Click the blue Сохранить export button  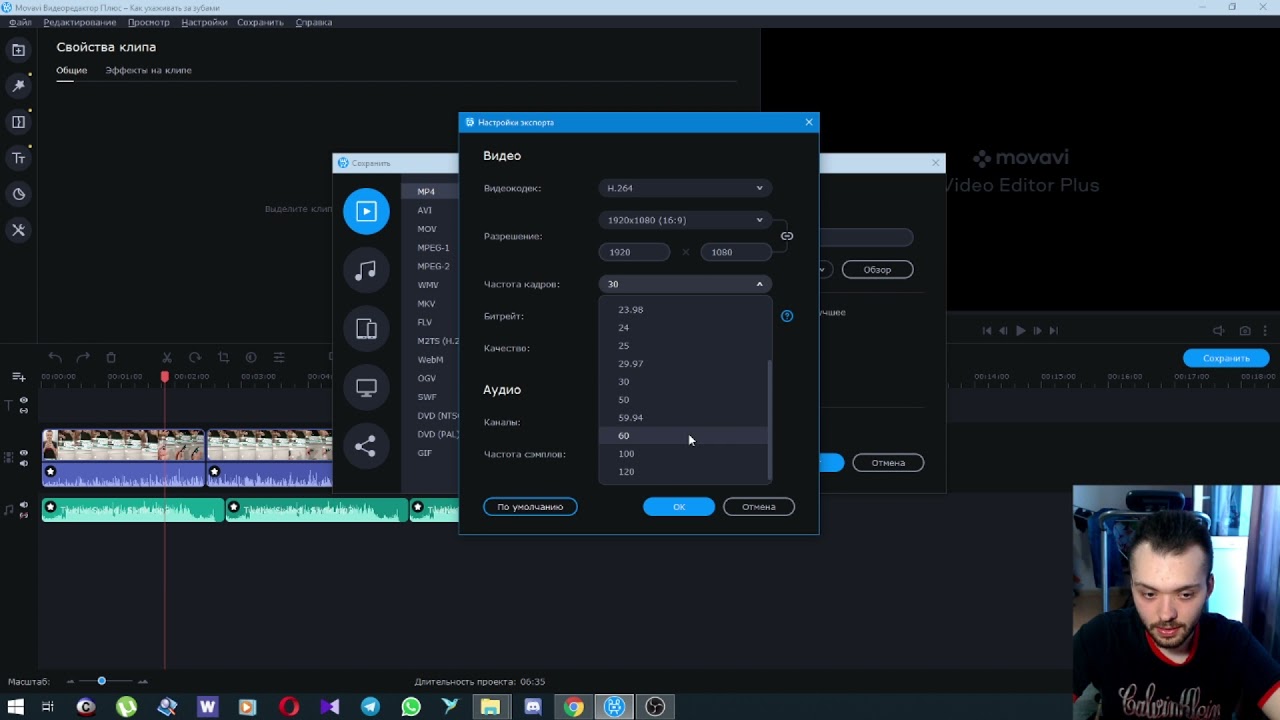coord(1226,358)
